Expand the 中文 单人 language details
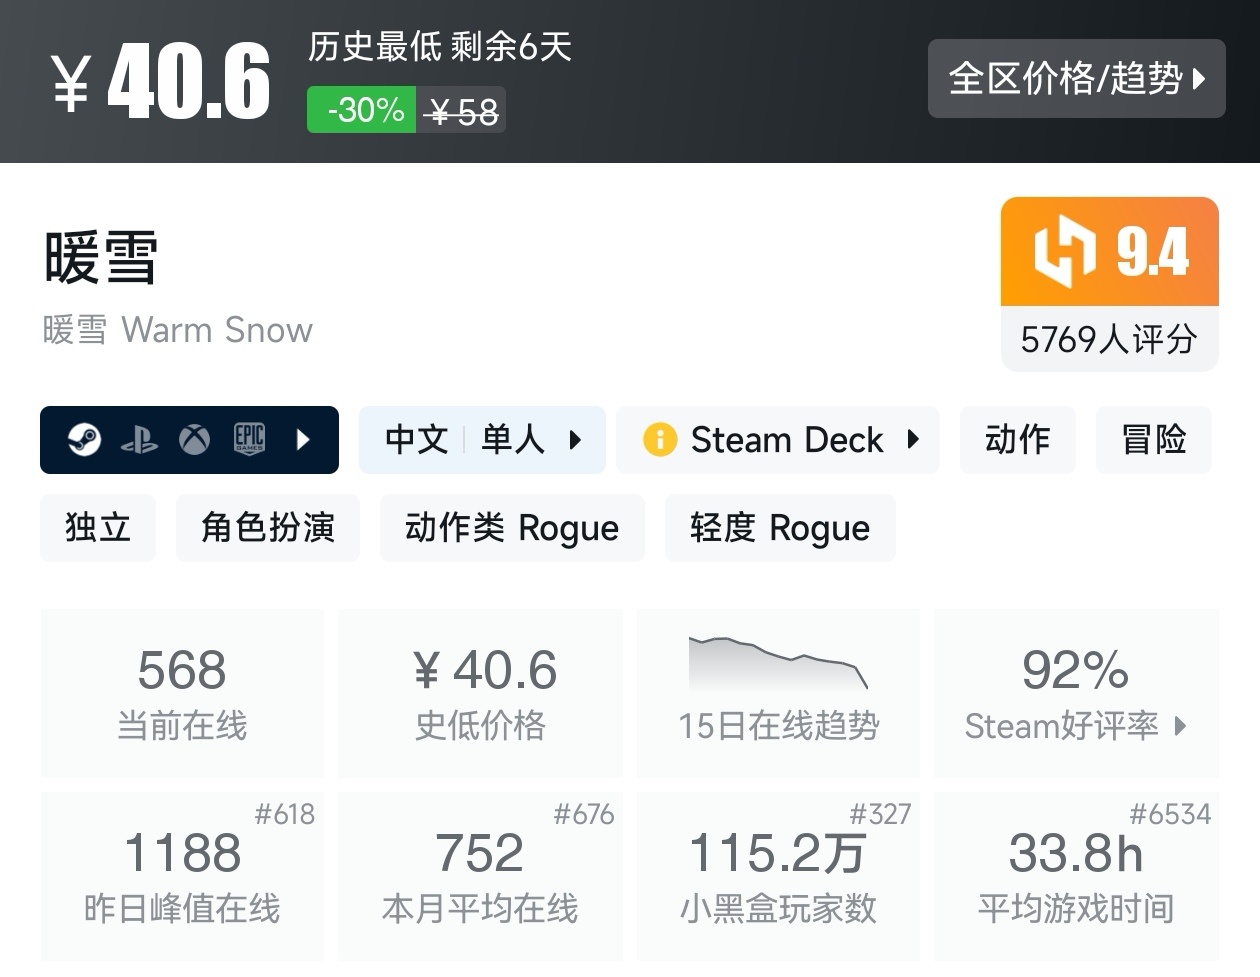Viewport: 1260px width, 977px height. pos(482,440)
